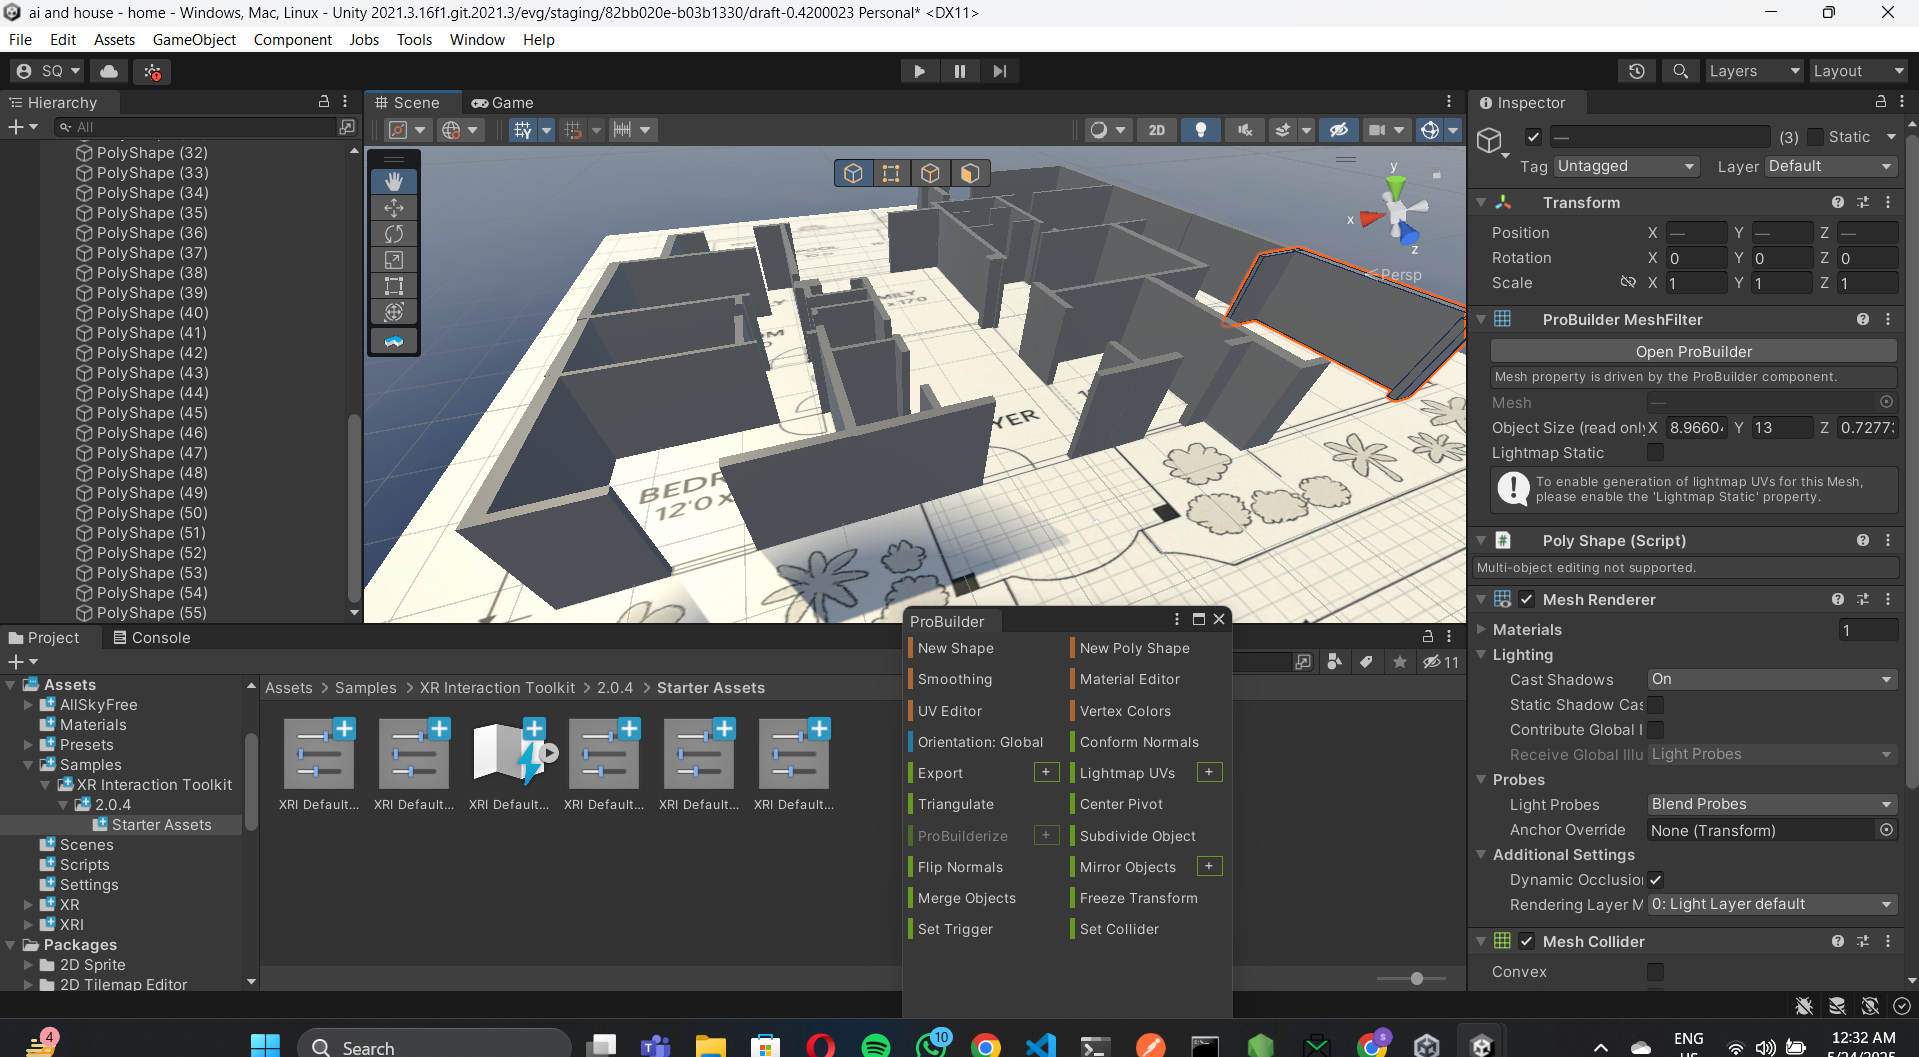The height and width of the screenshot is (1057, 1919).
Task: Click Open ProBuilder button
Action: coord(1693,352)
